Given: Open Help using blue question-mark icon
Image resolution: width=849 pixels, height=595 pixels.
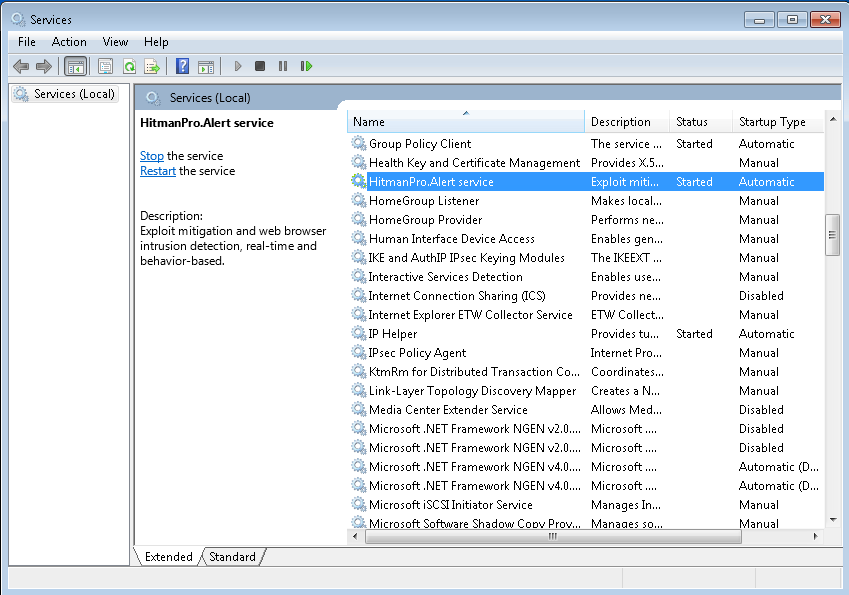Looking at the screenshot, I should [x=182, y=66].
